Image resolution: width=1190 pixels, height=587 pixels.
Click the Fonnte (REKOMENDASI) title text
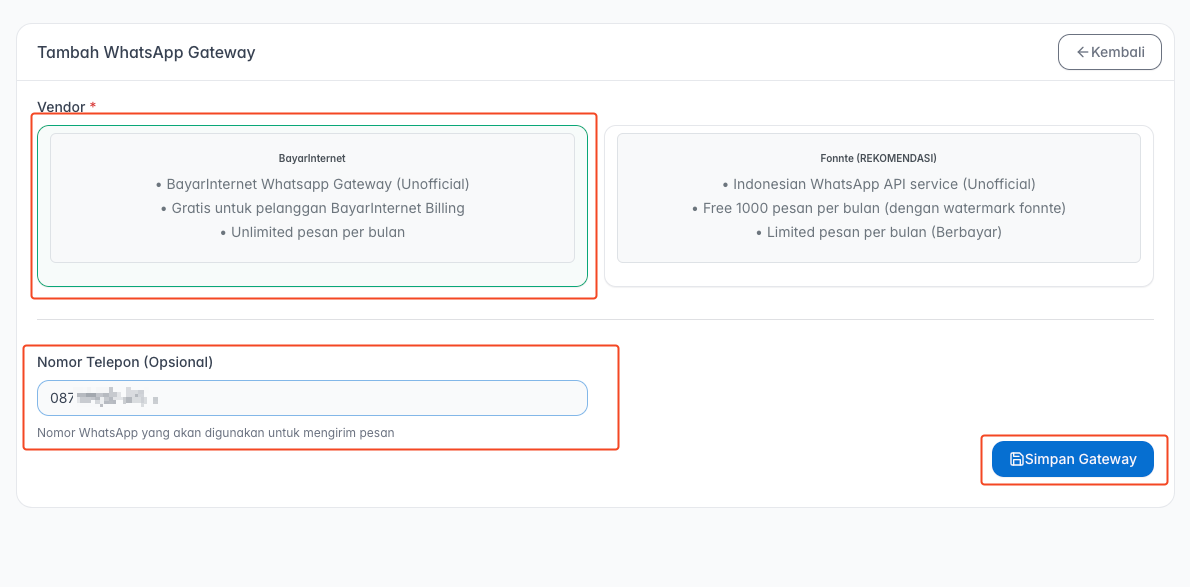tap(878, 158)
